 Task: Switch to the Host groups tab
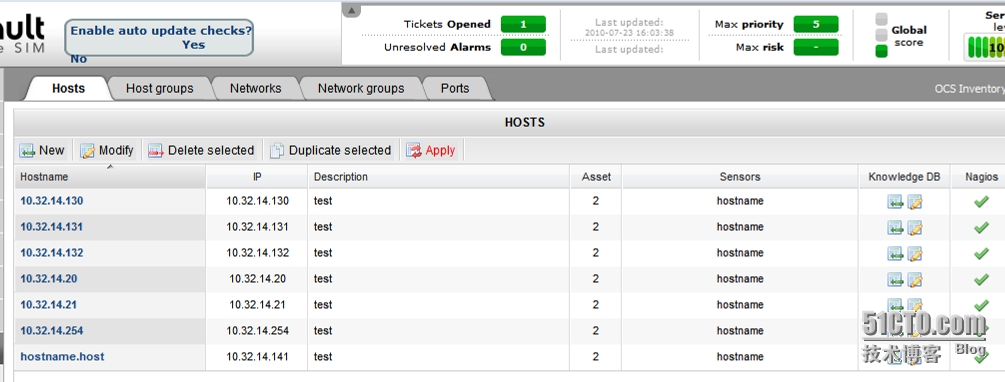coord(160,88)
